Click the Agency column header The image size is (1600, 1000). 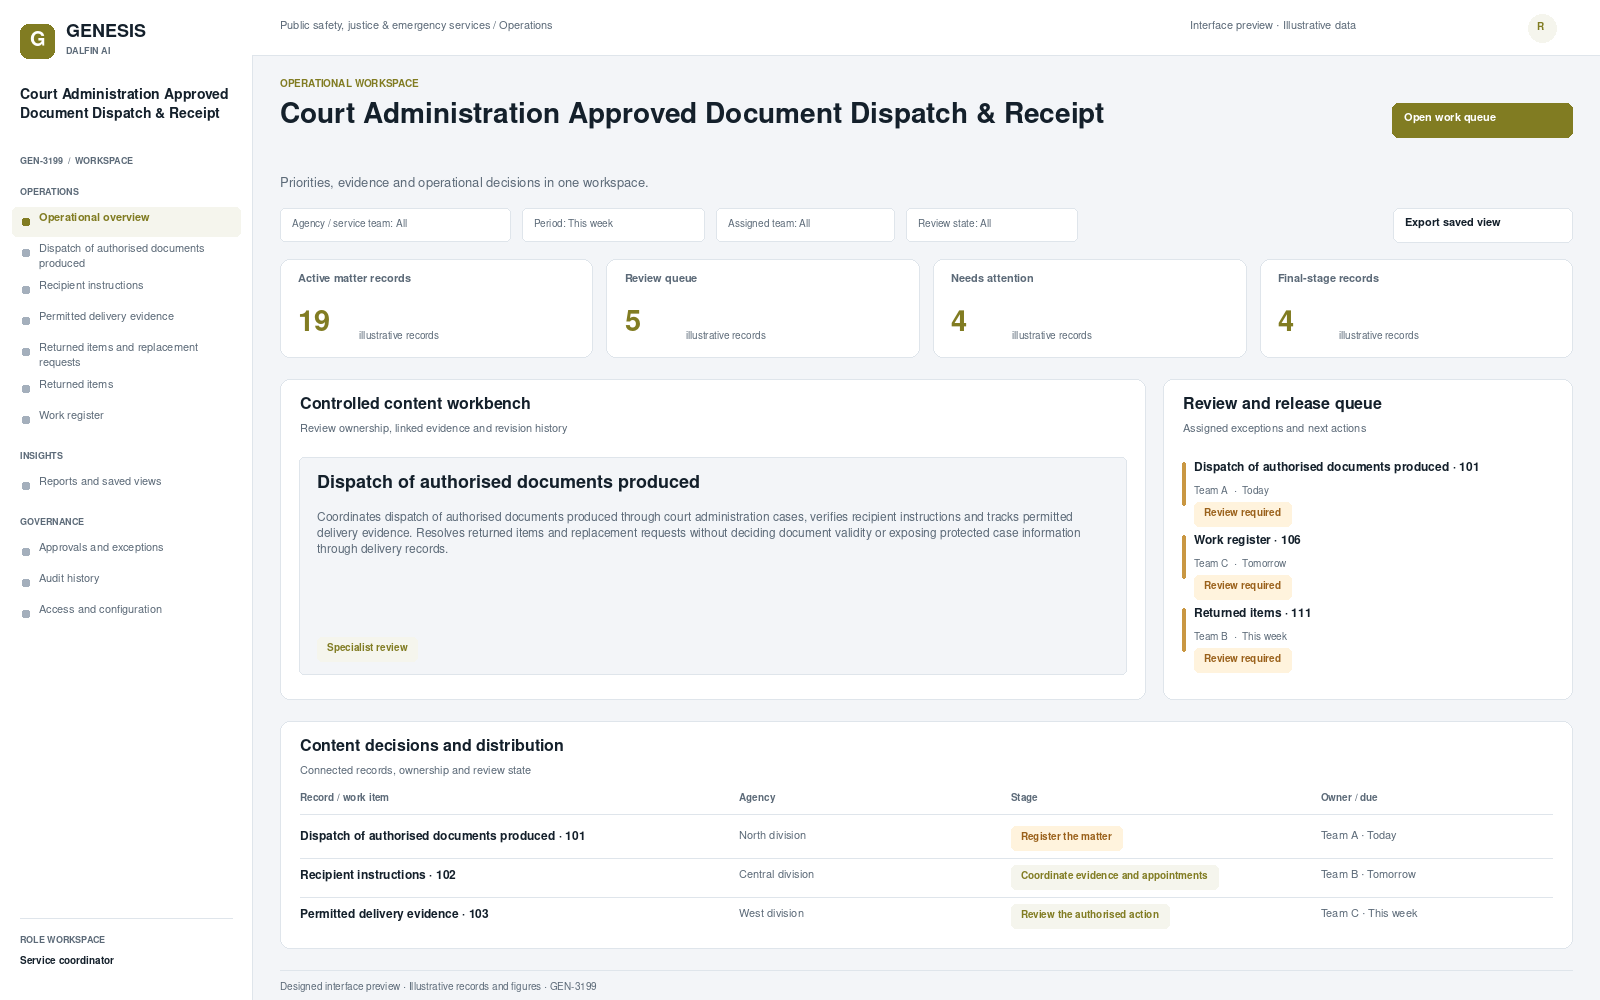coord(757,798)
